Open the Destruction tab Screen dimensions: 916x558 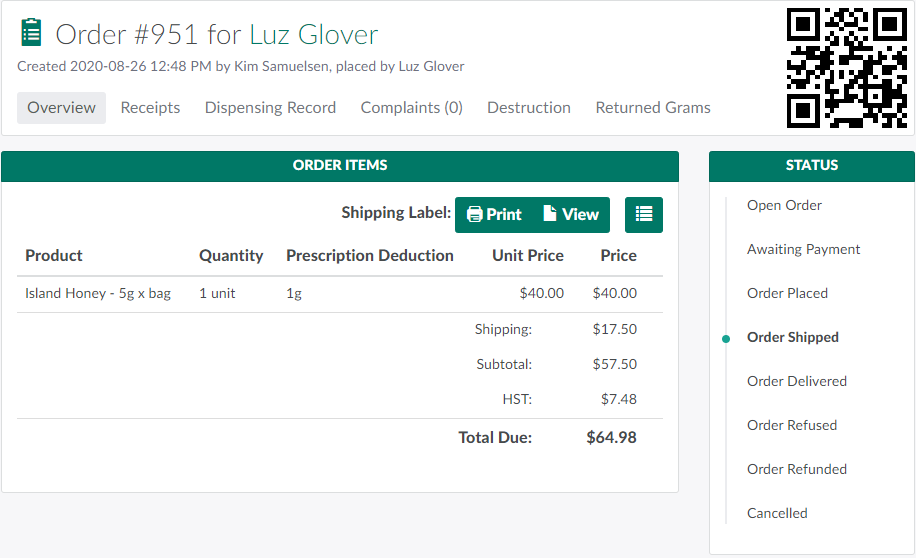tap(529, 108)
